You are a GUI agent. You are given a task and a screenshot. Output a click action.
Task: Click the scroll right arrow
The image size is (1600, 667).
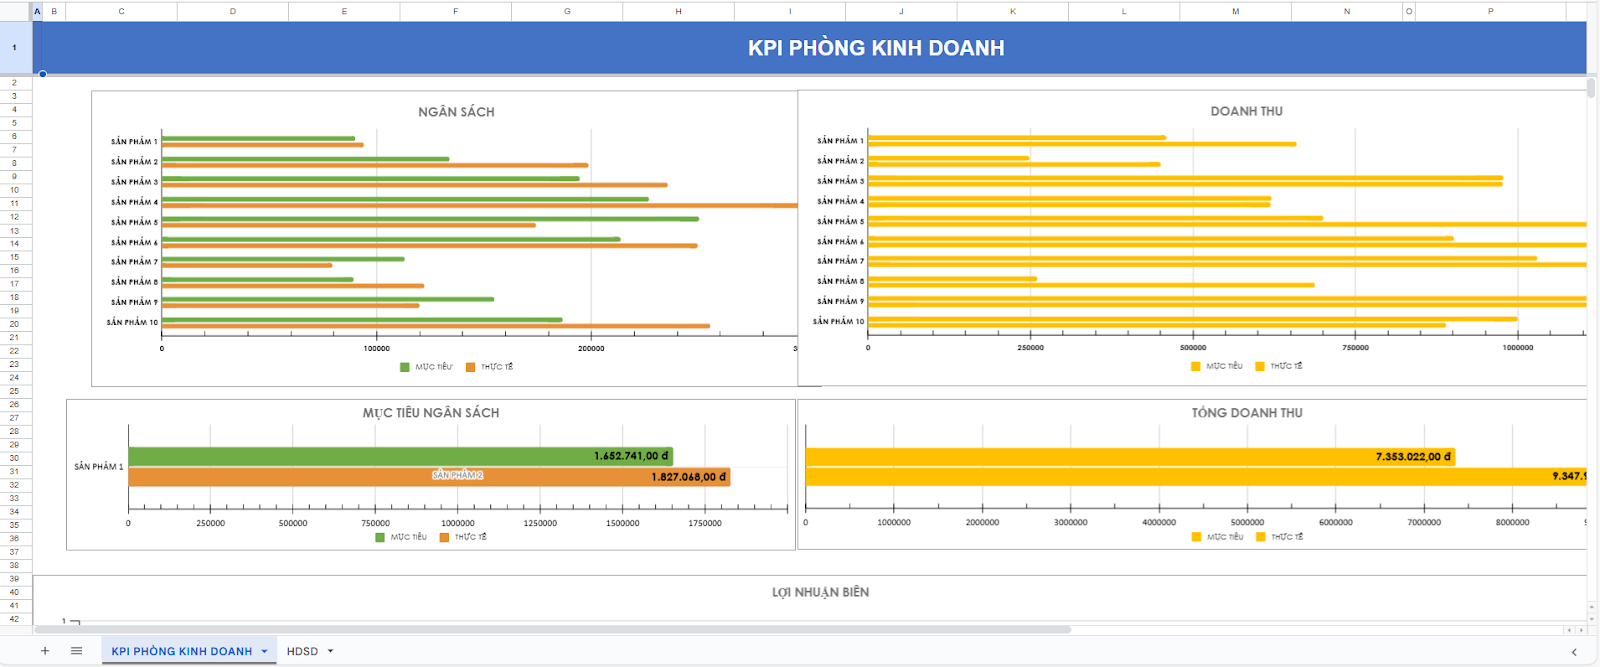tap(1581, 630)
